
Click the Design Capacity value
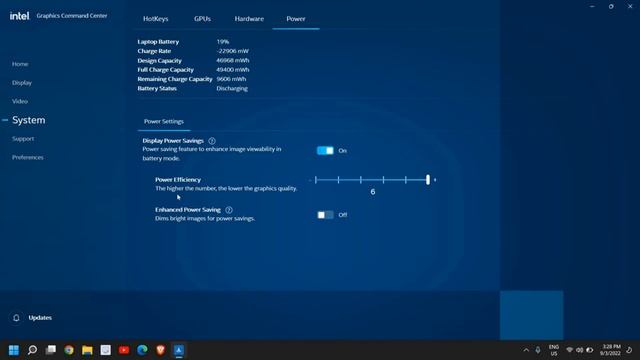click(233, 60)
